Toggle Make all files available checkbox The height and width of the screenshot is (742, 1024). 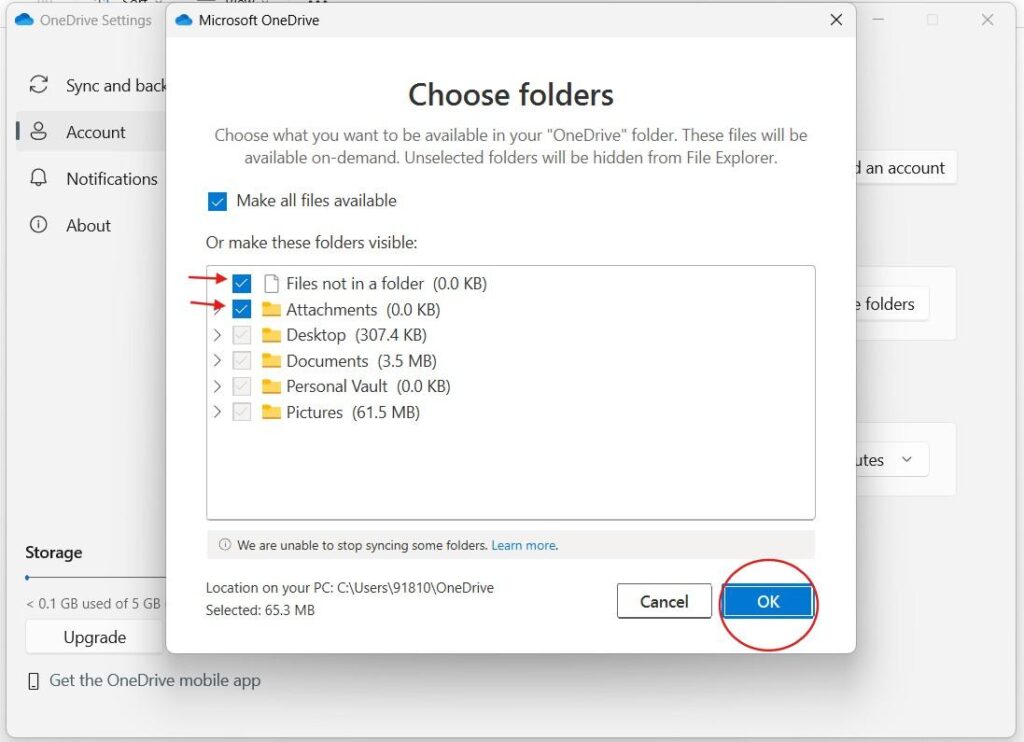point(217,201)
